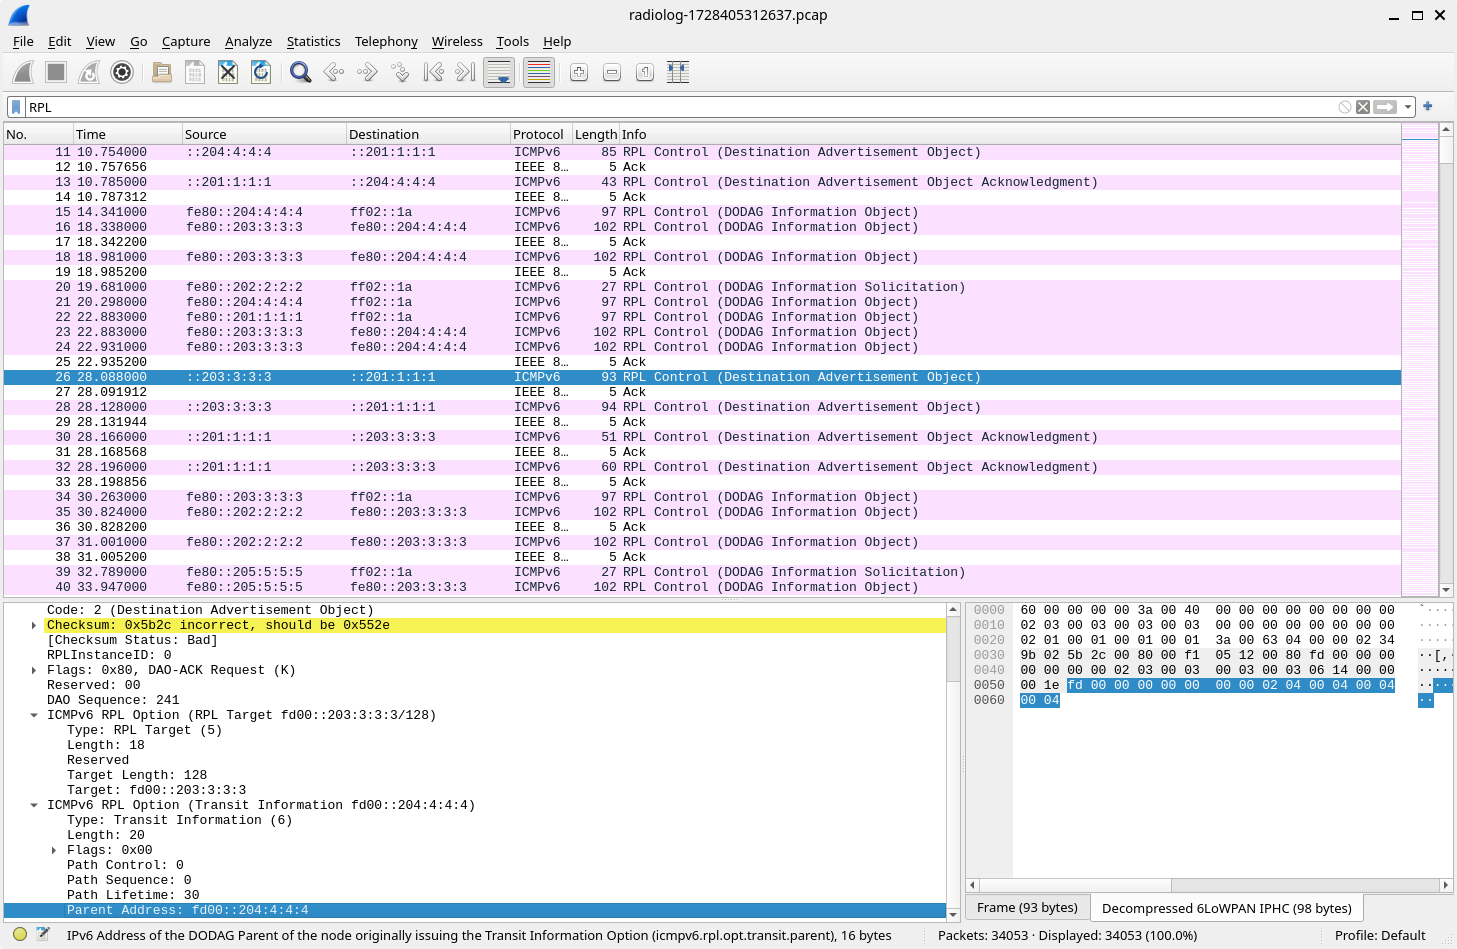Viewport: 1457px width, 949px height.
Task: Expand Flags: 0x80 DAO-ACK Request
Action: (34, 670)
